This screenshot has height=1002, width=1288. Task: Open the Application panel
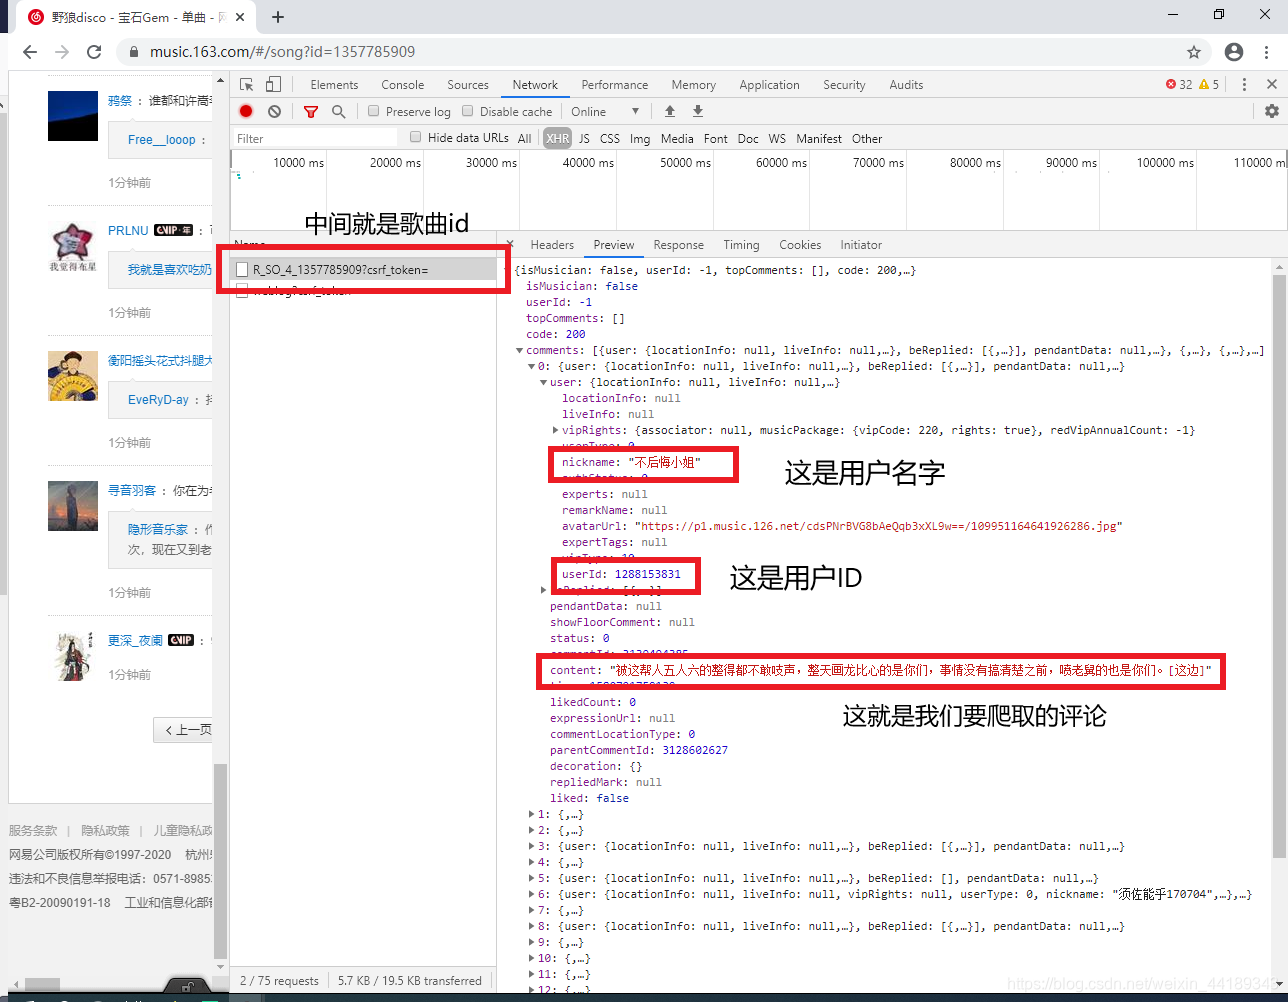click(x=769, y=85)
